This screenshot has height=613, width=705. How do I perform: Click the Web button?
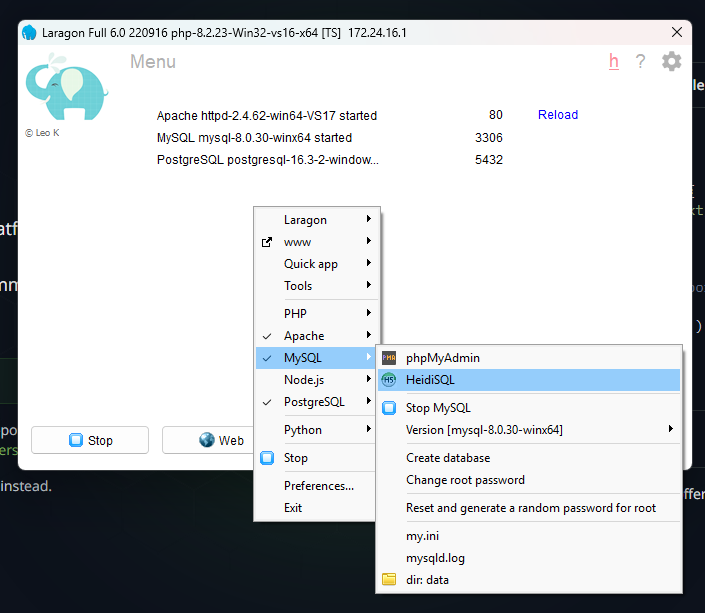pos(208,440)
